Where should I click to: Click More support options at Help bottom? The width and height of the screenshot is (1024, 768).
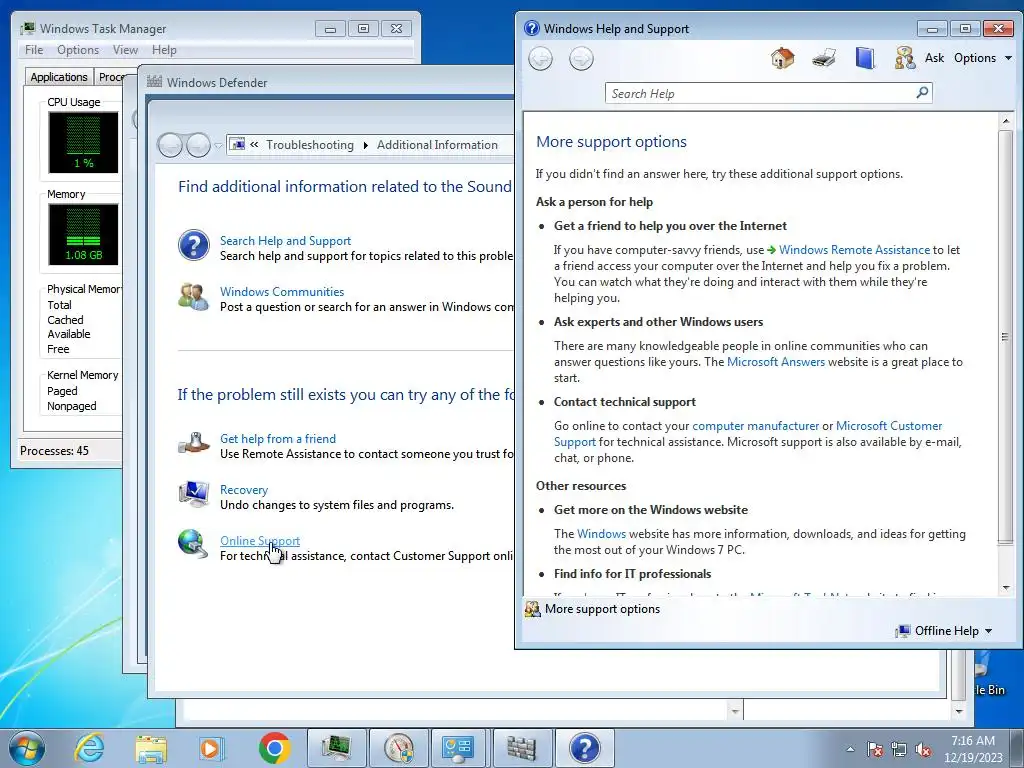tap(602, 609)
